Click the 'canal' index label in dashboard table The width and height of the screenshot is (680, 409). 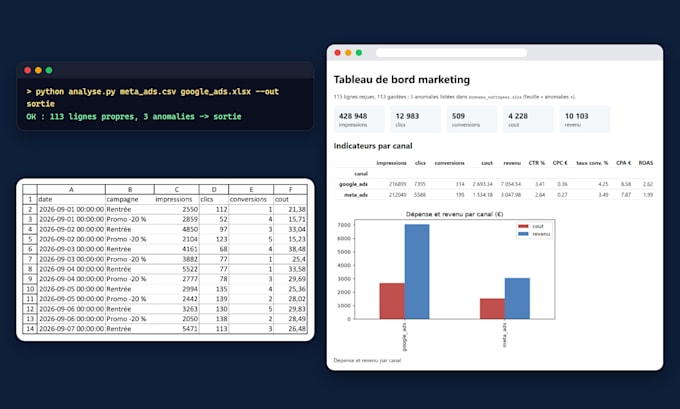coord(361,173)
